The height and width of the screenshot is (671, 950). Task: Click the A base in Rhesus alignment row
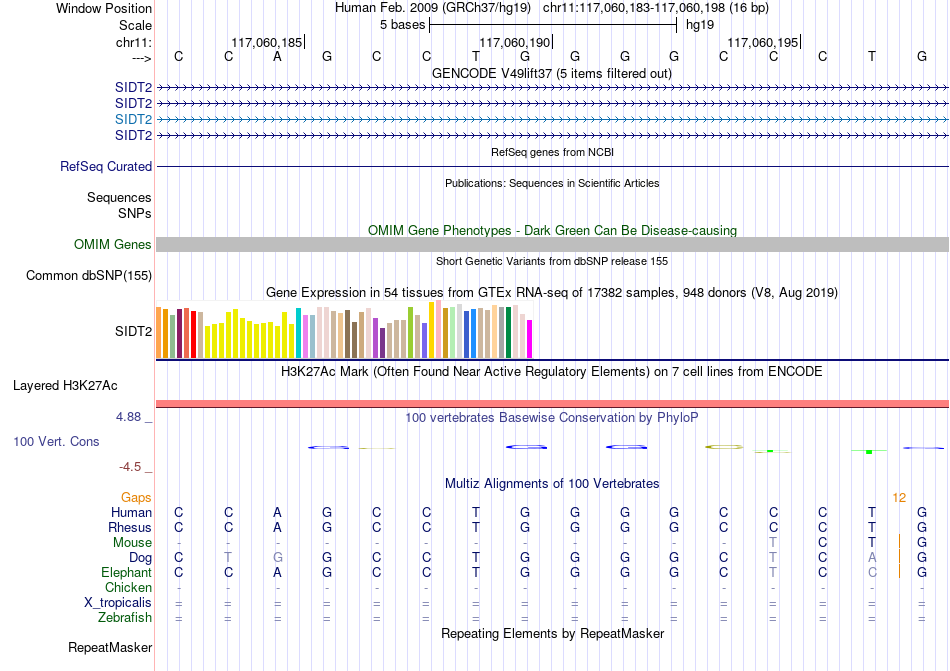pyautogui.click(x=277, y=527)
